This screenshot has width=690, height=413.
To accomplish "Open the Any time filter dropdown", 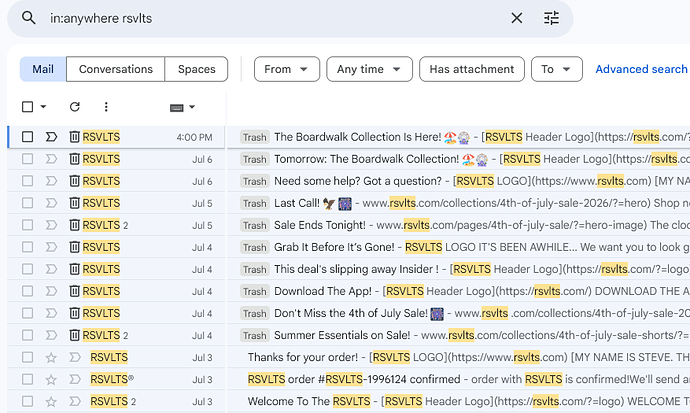I will (x=369, y=69).
